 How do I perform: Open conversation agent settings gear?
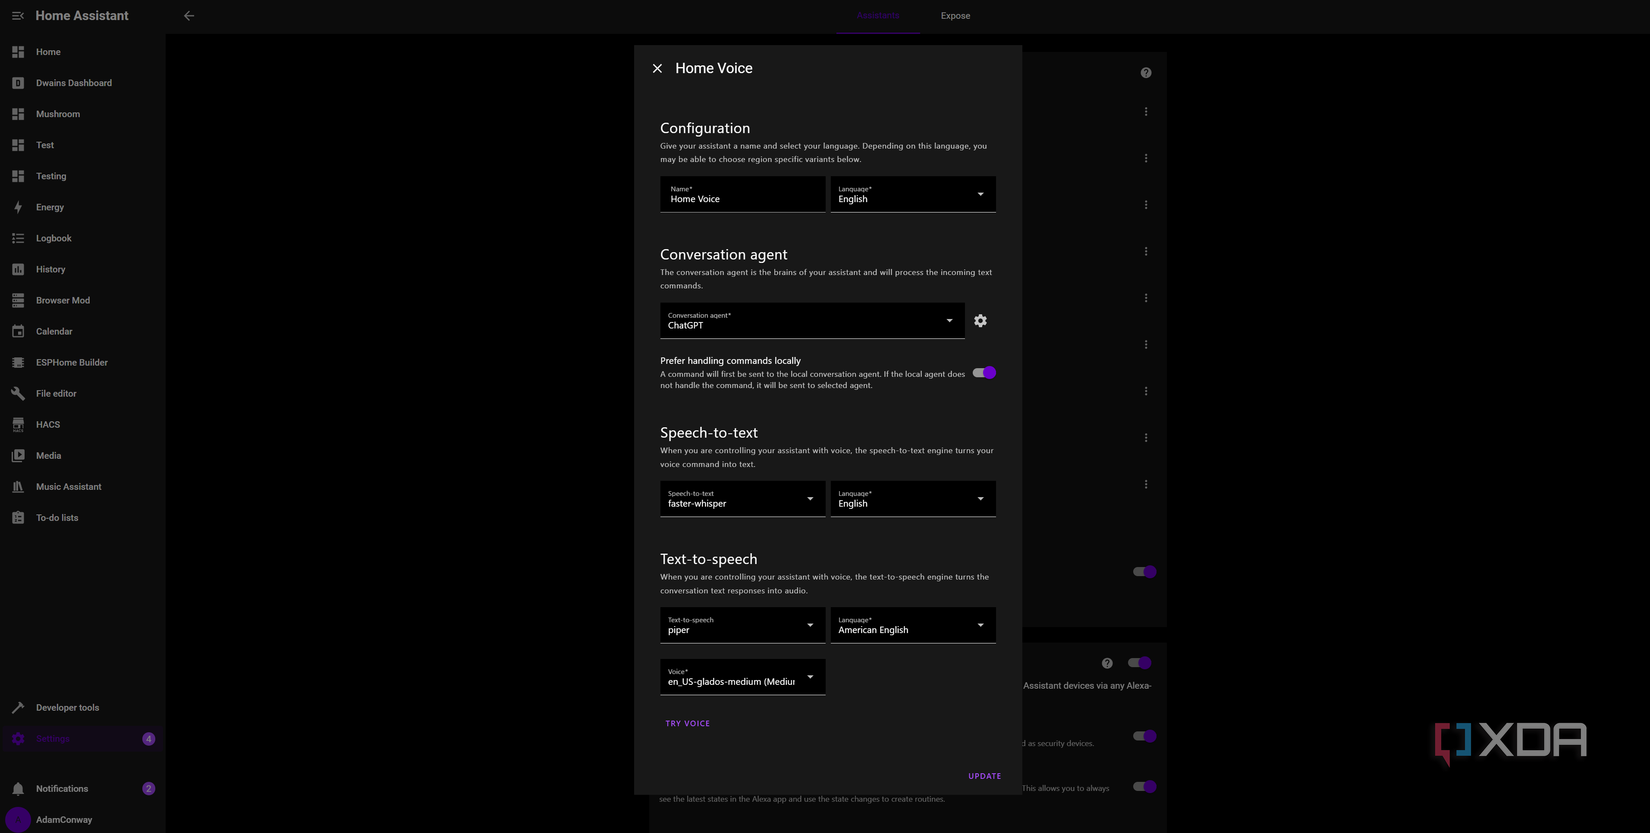980,321
